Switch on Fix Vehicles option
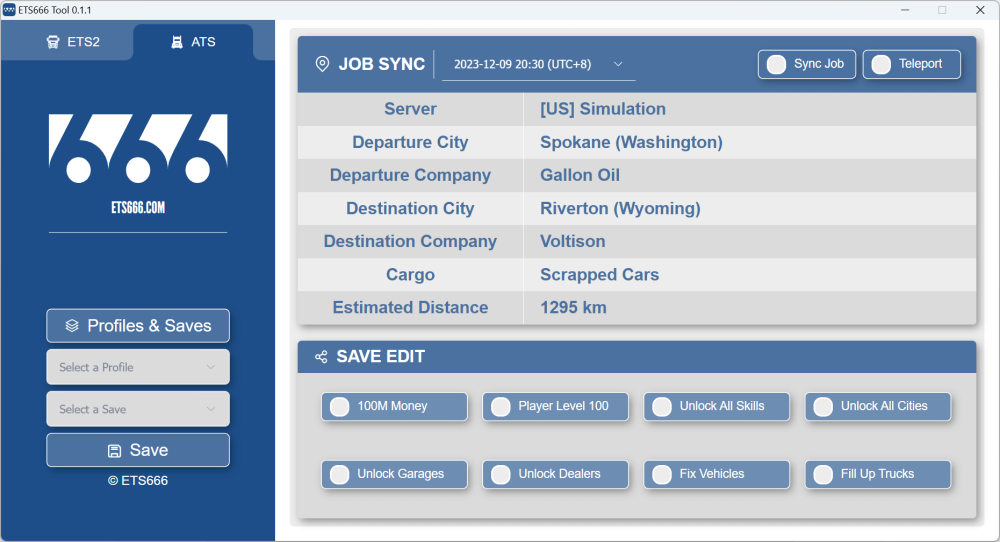This screenshot has height=542, width=1000. 662,474
